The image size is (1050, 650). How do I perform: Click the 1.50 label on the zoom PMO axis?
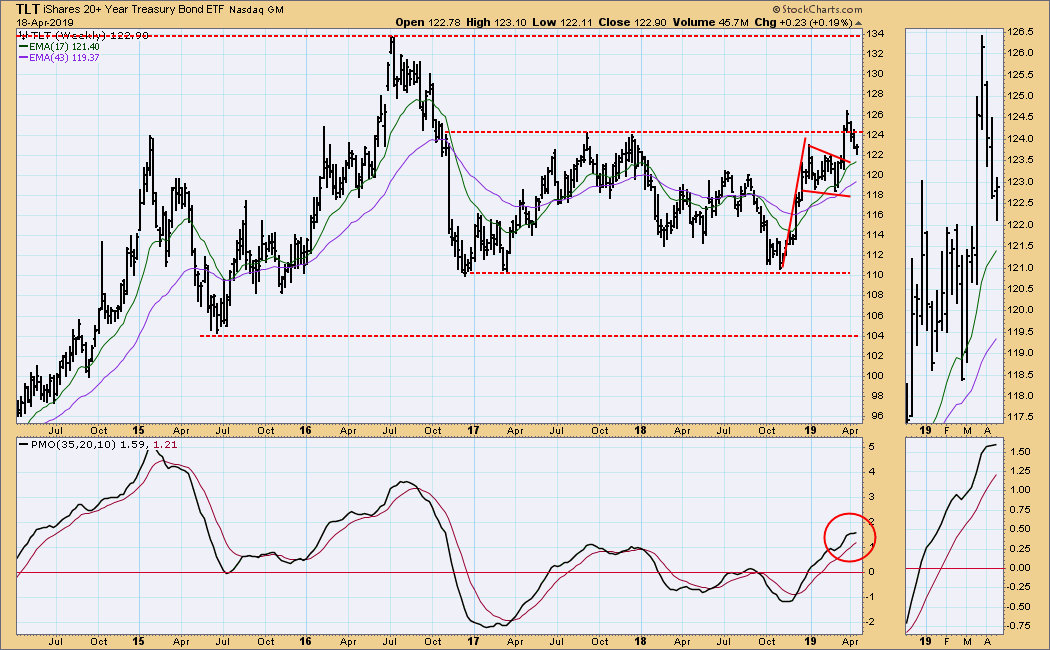tap(1021, 452)
